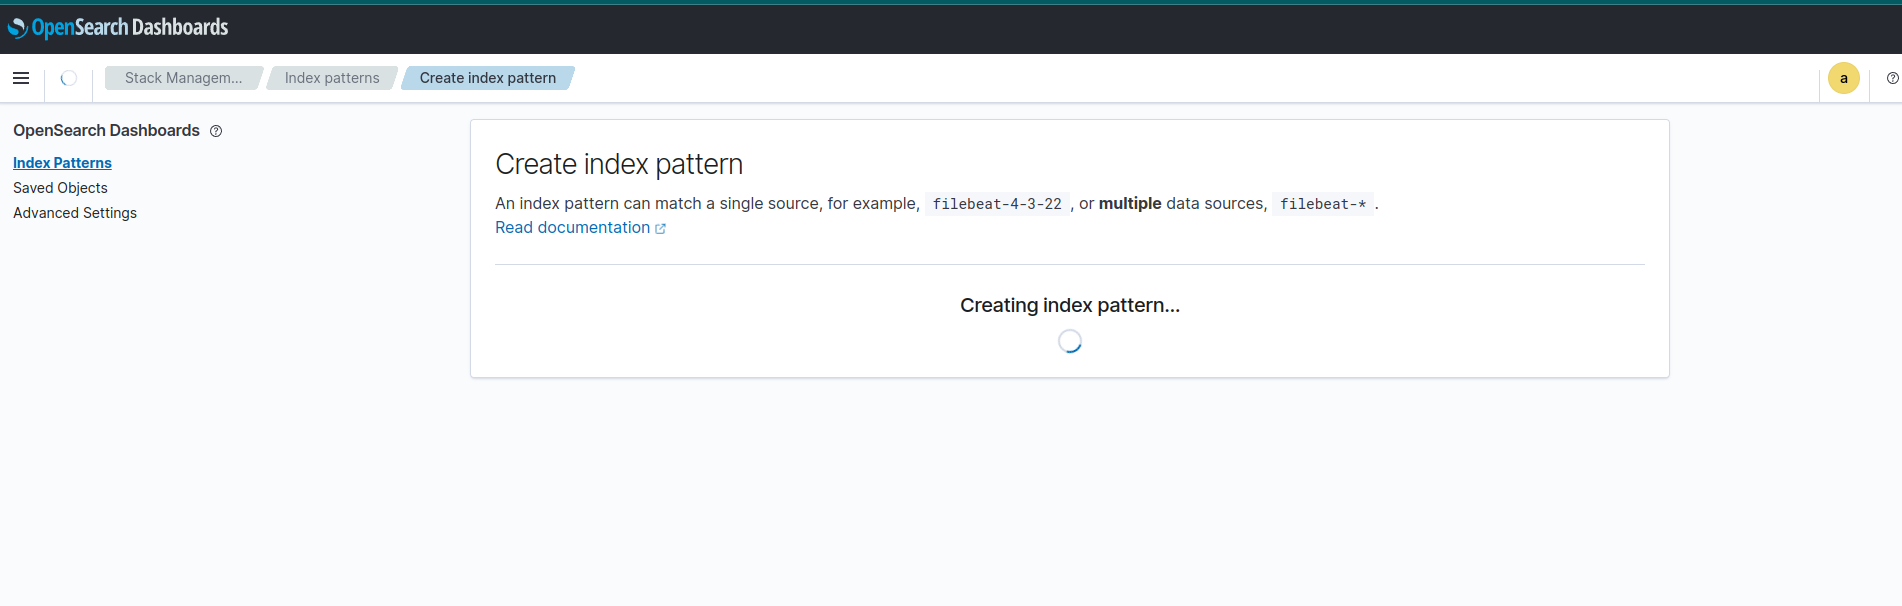Viewport: 1902px width, 606px height.
Task: Open Index Patterns in sidebar
Action: 62,163
